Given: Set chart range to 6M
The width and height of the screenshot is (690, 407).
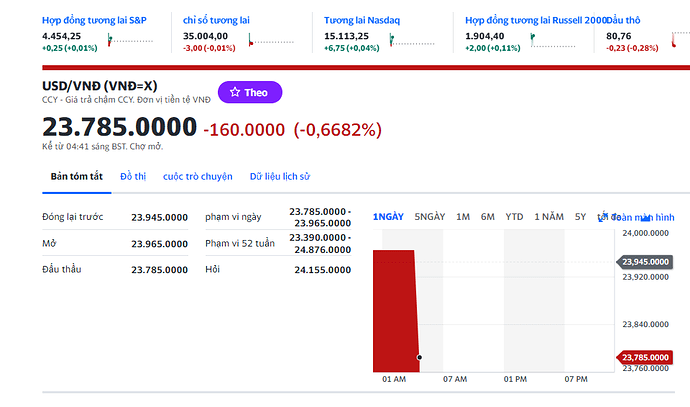Looking at the screenshot, I should click(x=487, y=217).
